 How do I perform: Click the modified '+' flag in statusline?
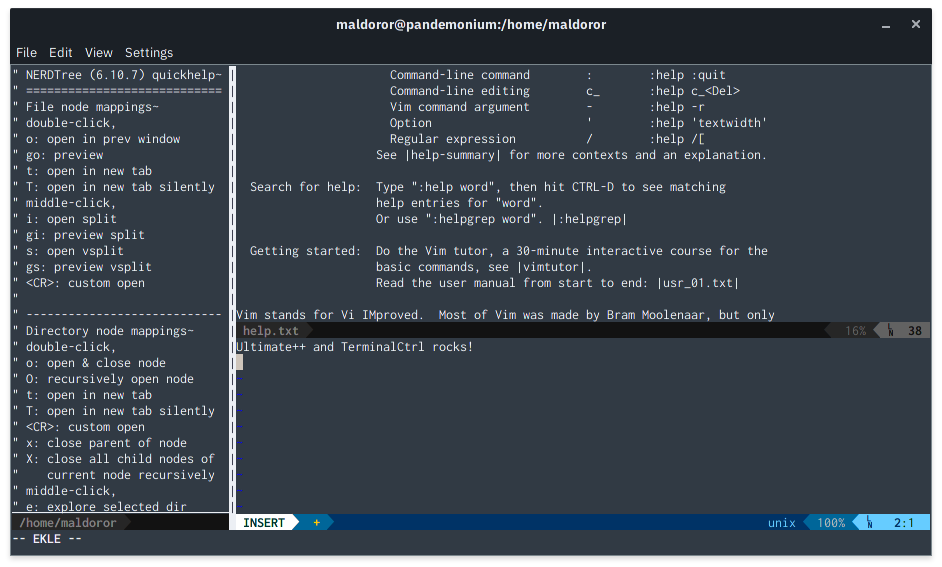coord(317,523)
